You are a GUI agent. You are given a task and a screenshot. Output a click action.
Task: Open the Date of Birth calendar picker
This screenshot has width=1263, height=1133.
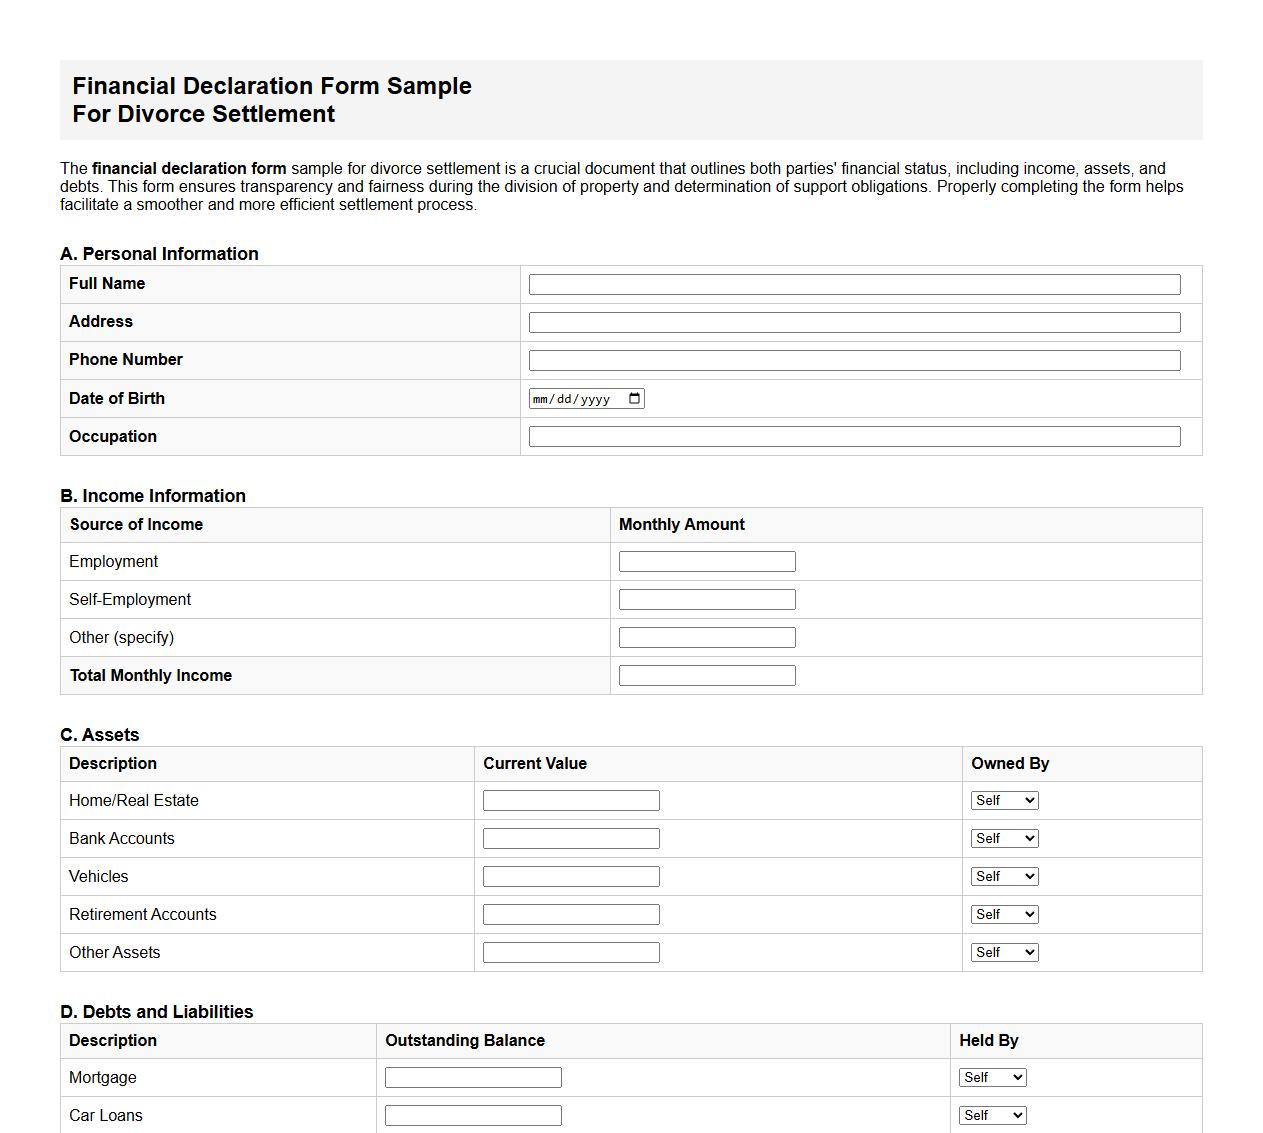(x=633, y=397)
